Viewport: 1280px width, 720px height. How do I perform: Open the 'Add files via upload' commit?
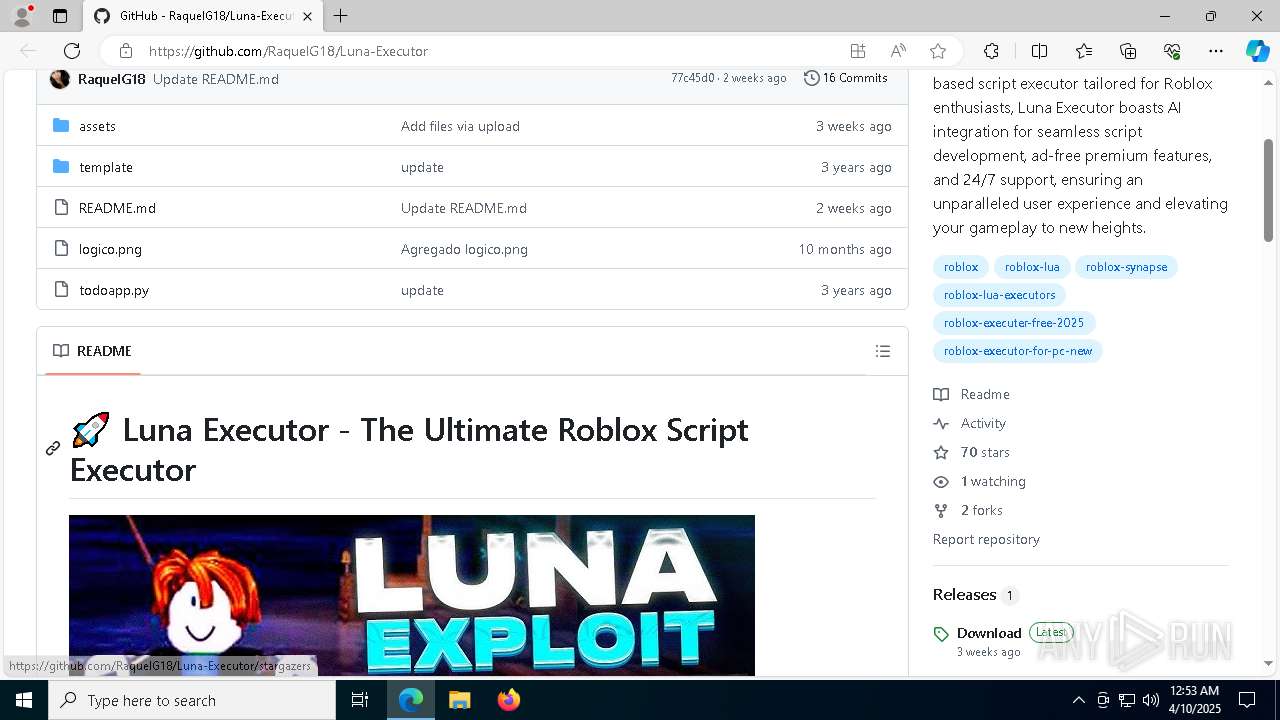[x=460, y=126]
